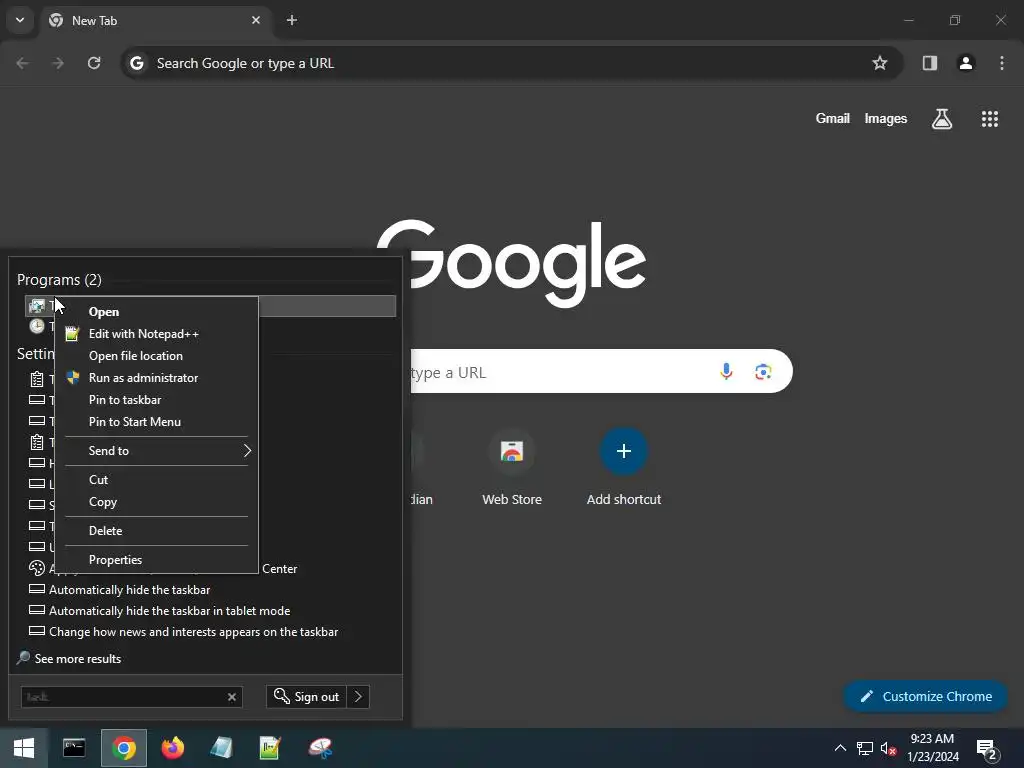This screenshot has width=1024, height=768.
Task: Click the taskbar clock and date
Action: [x=933, y=748]
